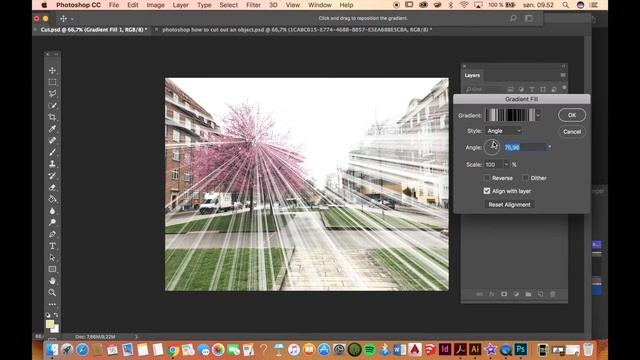Screen dimensions: 640x360
Task: Open the Image menu
Action: 156,5
